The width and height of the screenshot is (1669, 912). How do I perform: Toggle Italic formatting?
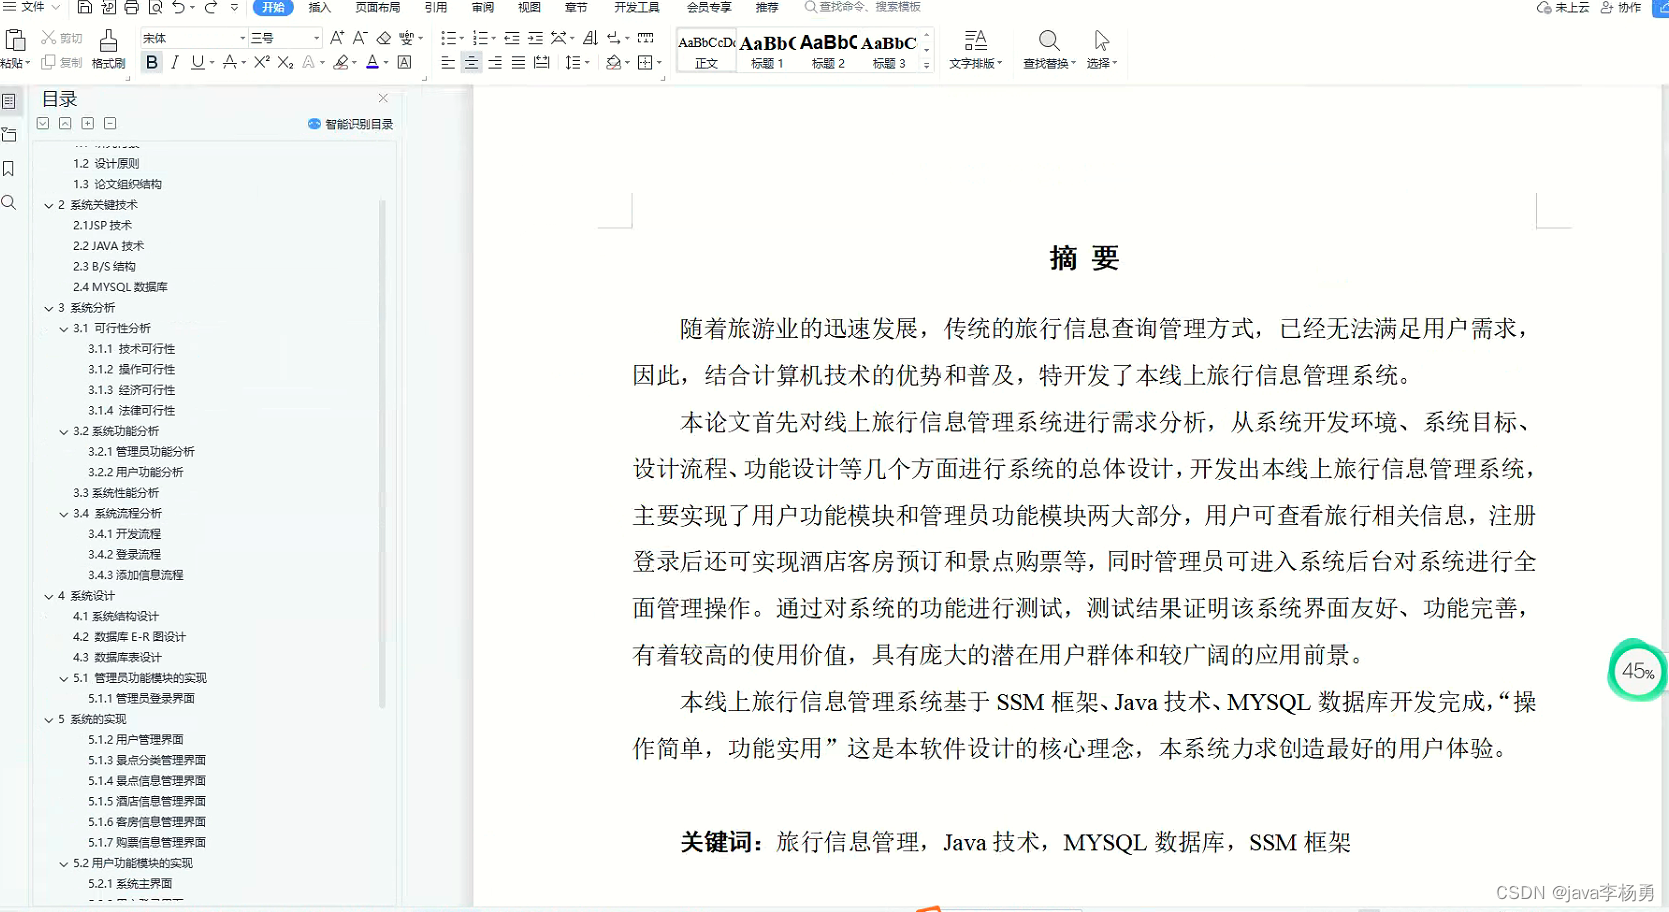point(175,62)
